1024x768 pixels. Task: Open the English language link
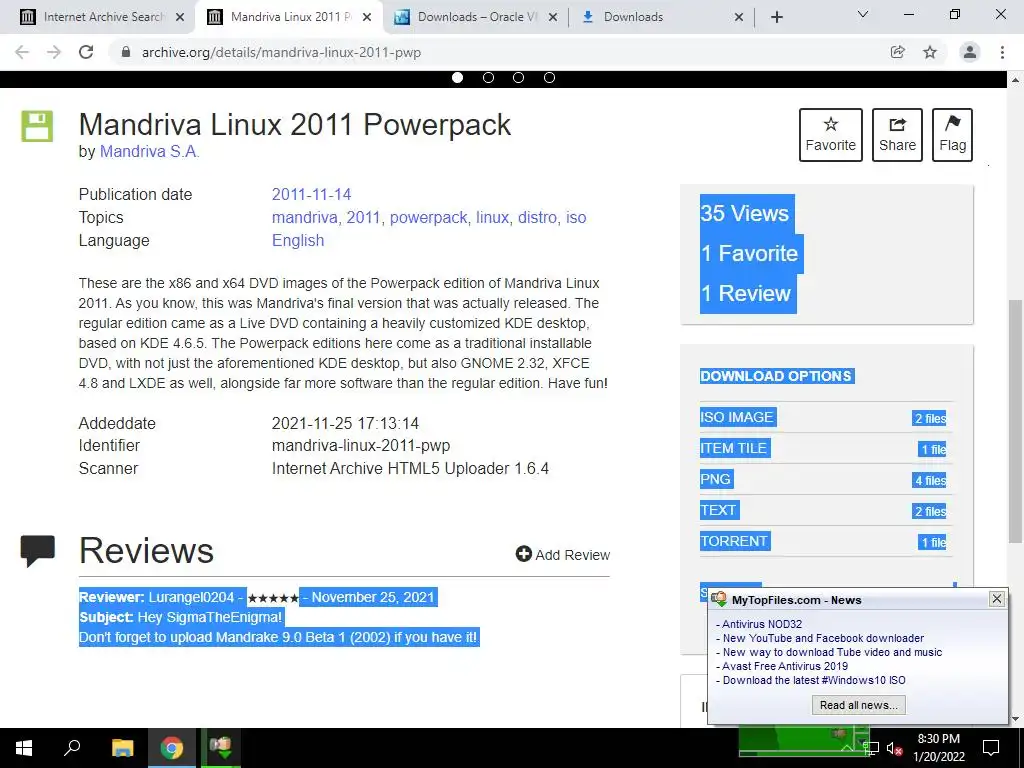pyautogui.click(x=298, y=240)
